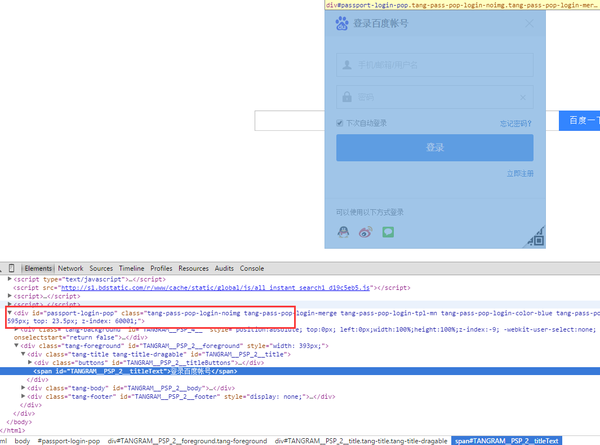The width and height of the screenshot is (600, 445).
Task: Click the div#TANGRAM__PSP_2__foreground breadcrumb
Action: [187, 441]
